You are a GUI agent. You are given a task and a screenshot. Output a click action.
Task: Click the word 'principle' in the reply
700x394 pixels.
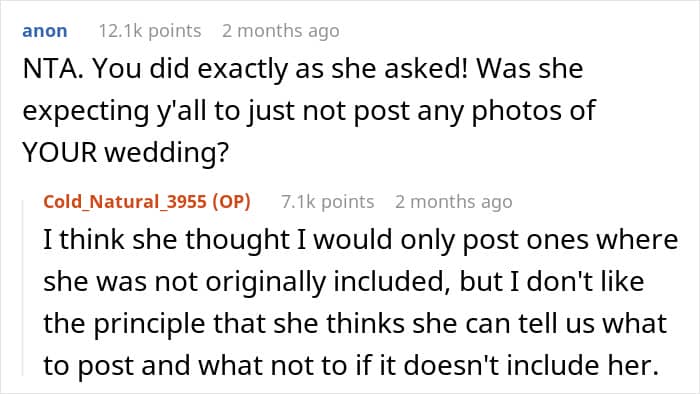(x=149, y=324)
